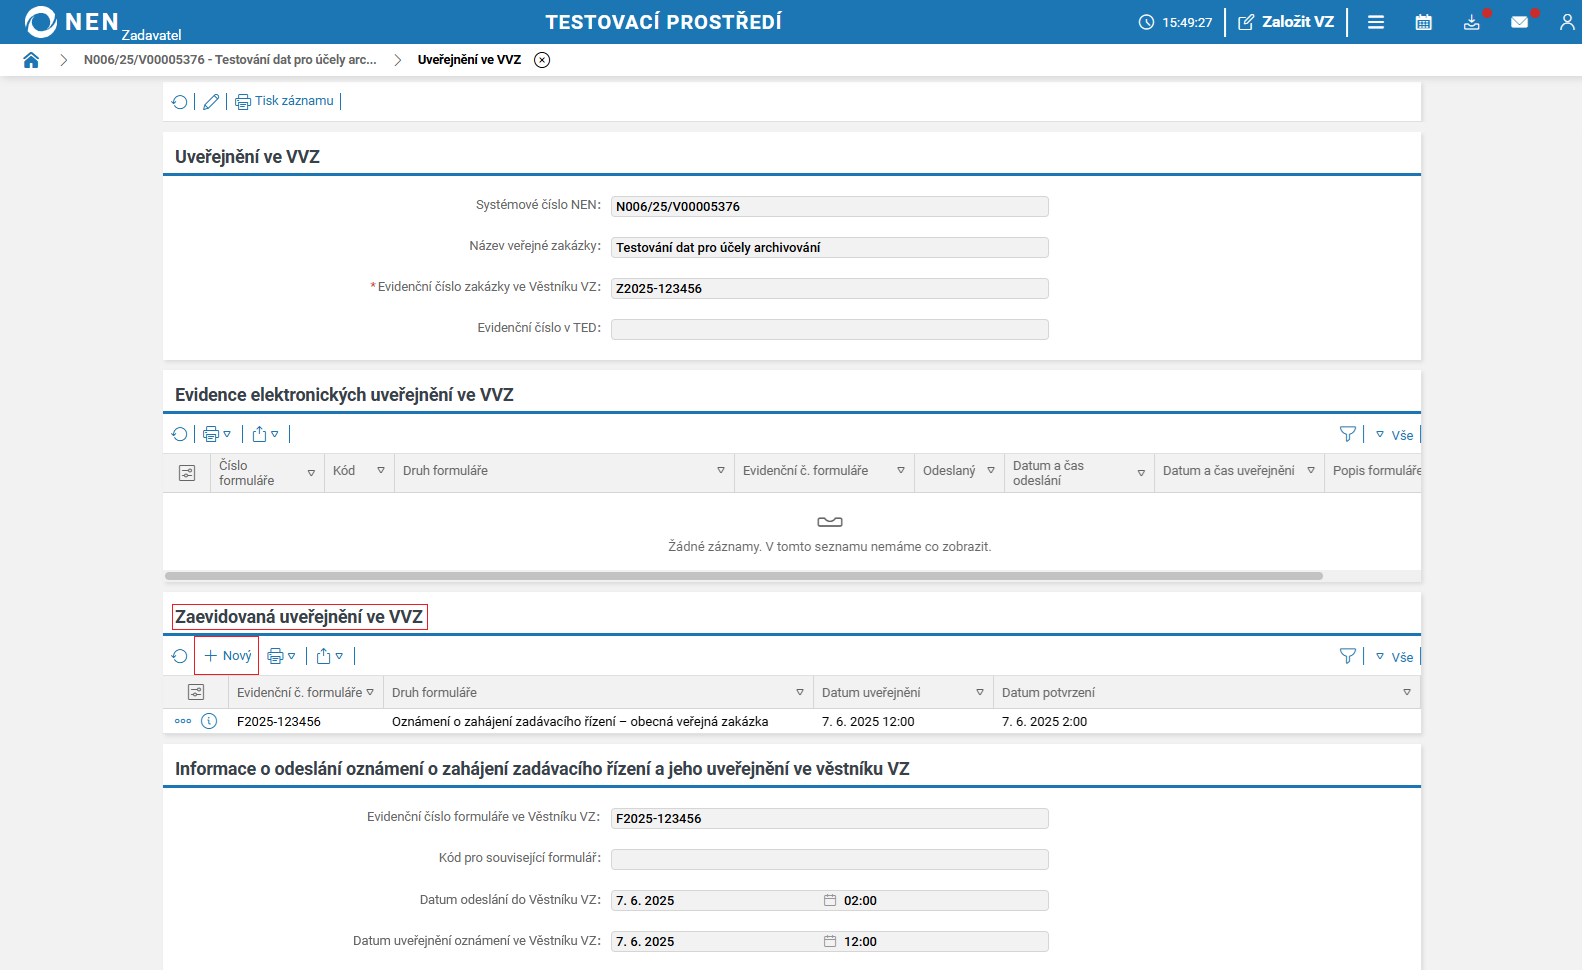Viewport: 1583px width, 970px height.
Task: Open the Vše filter dropdown in Evidence section
Action: [x=1396, y=435]
